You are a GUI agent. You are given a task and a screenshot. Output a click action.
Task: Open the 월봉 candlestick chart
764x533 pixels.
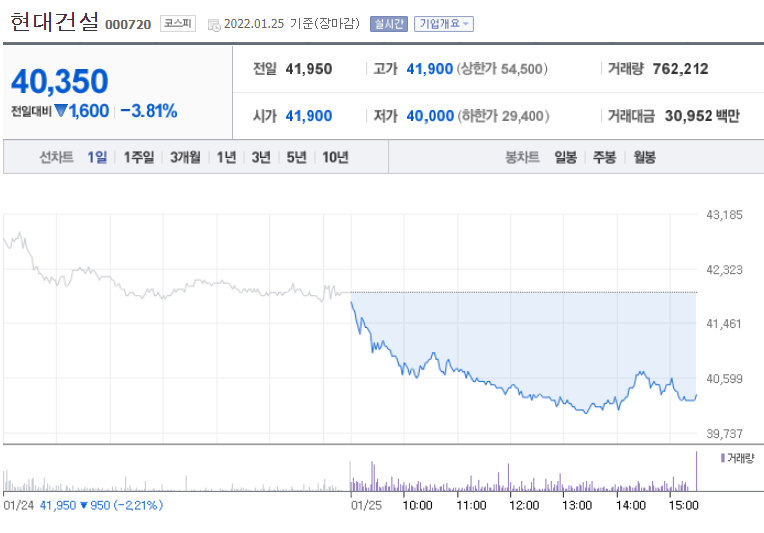pos(644,157)
